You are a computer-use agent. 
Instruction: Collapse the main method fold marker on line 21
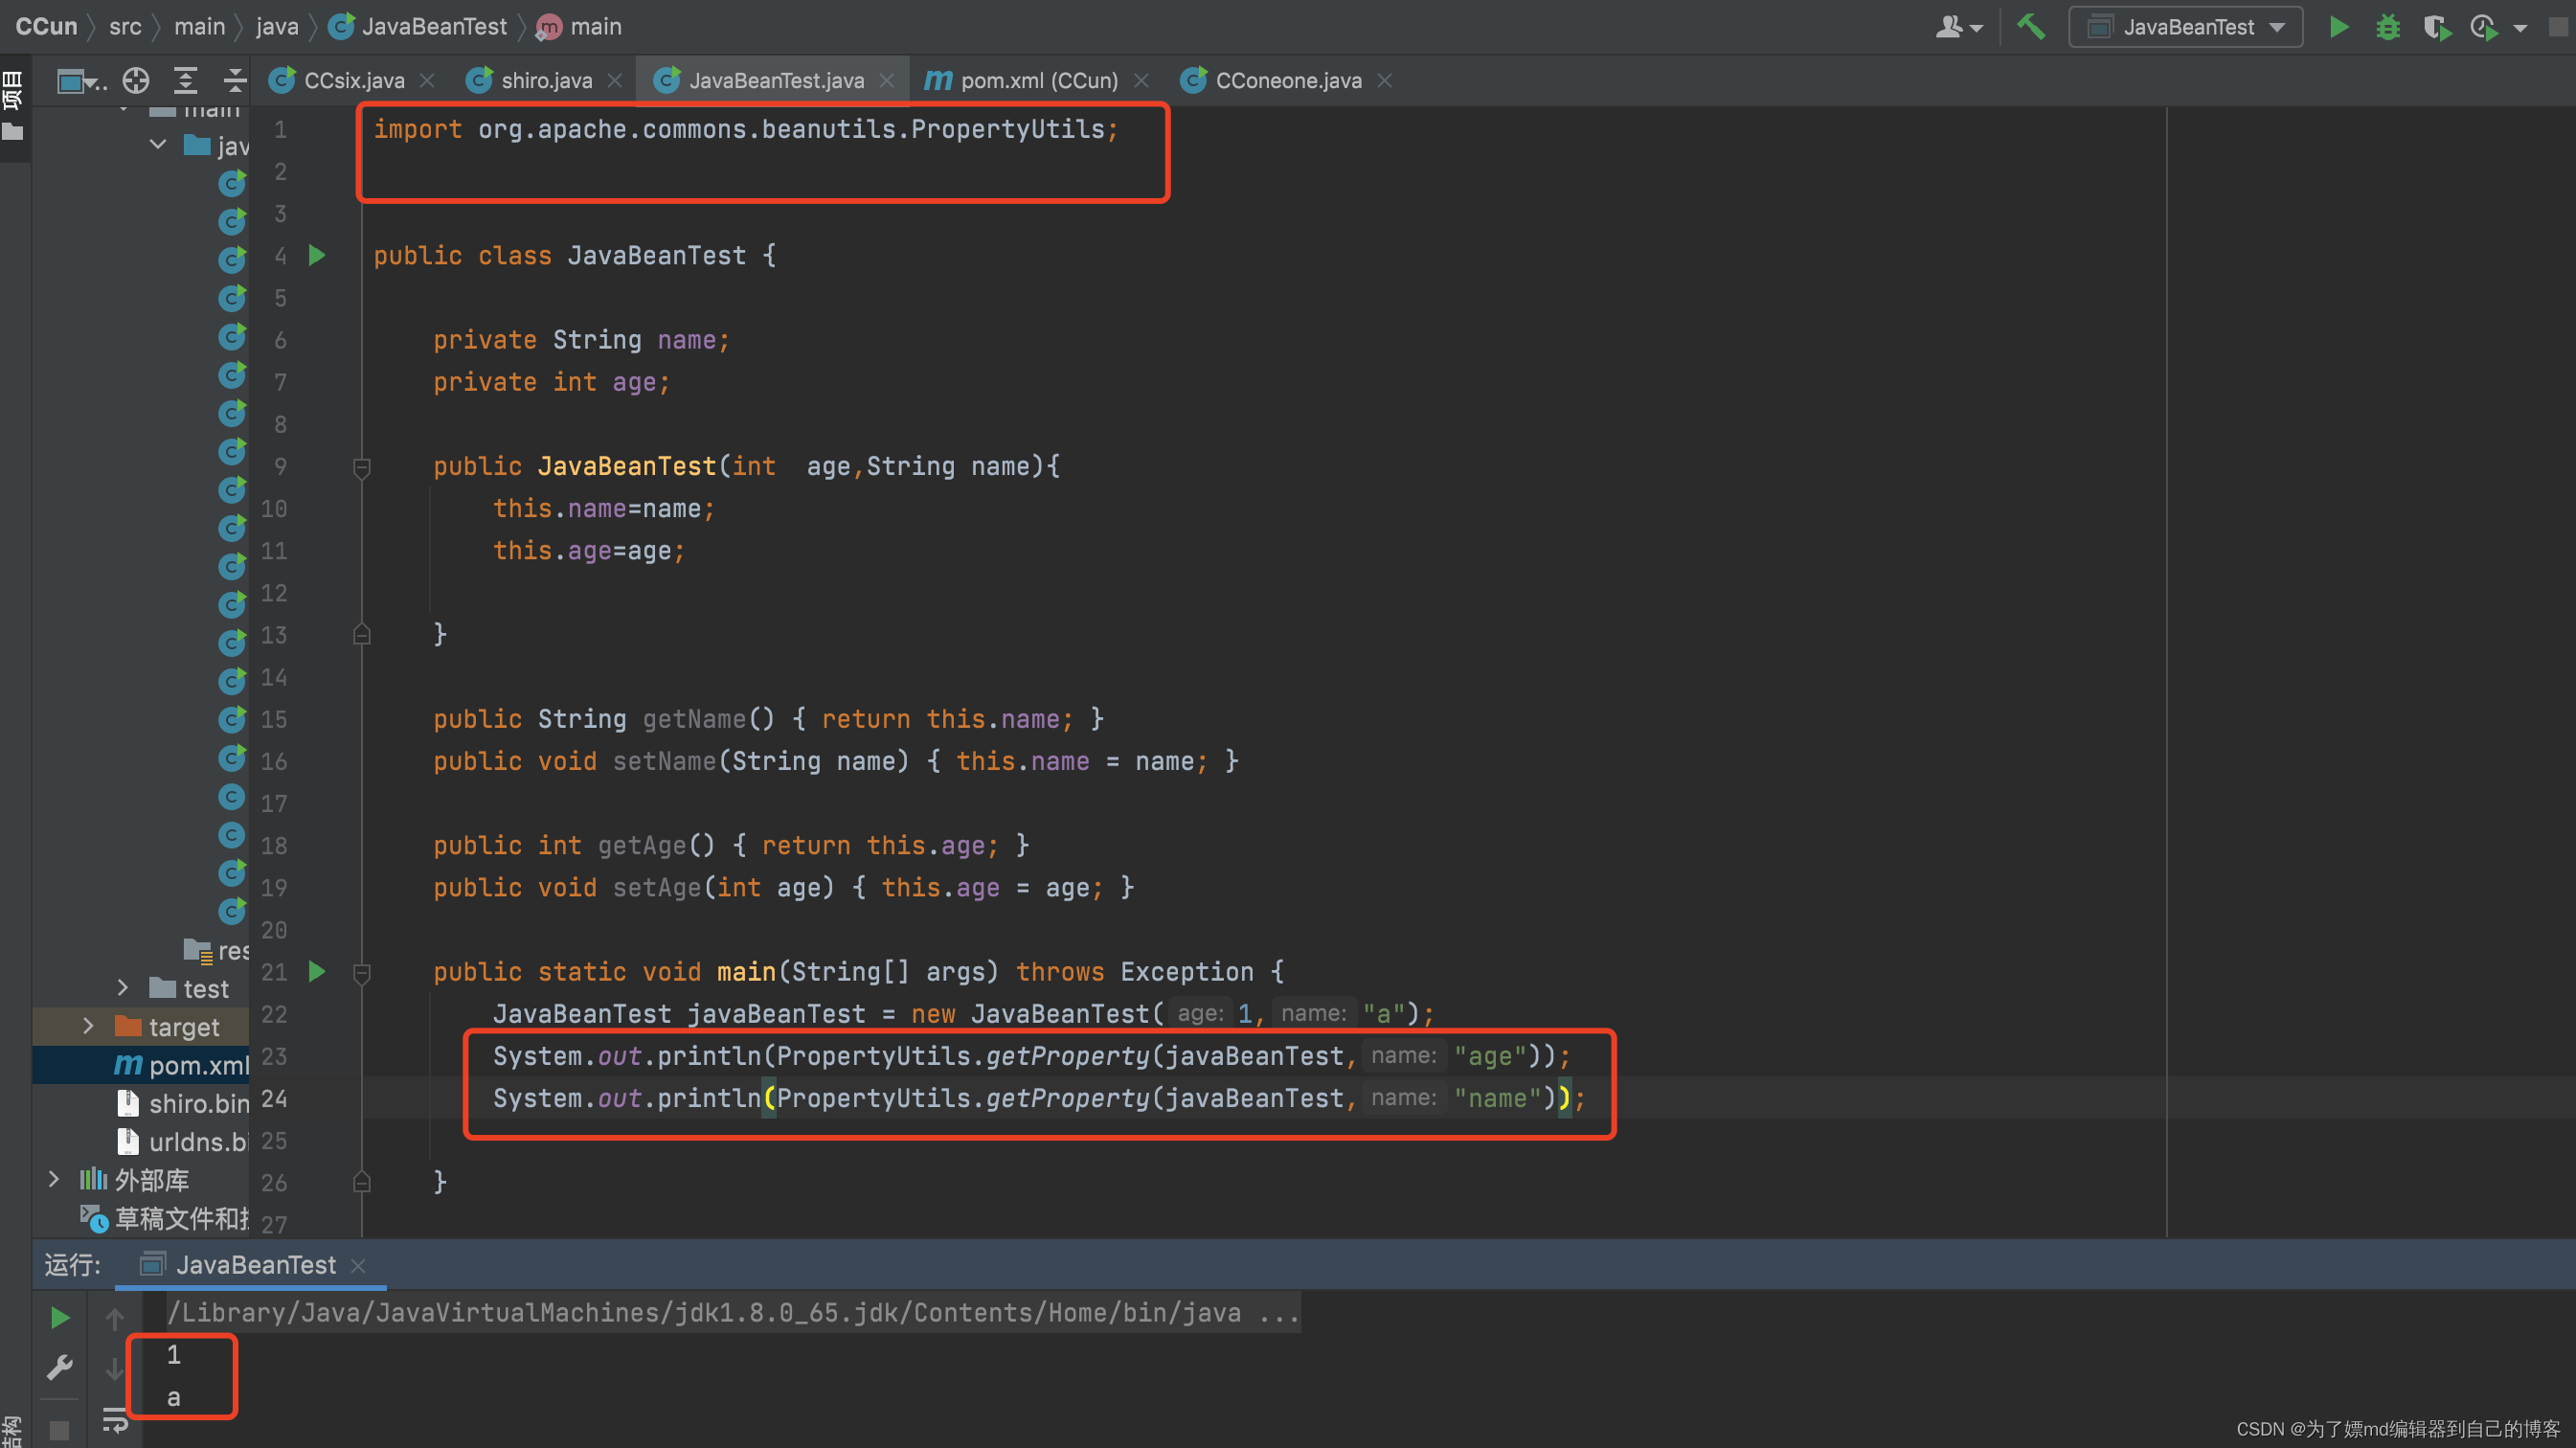click(x=362, y=972)
